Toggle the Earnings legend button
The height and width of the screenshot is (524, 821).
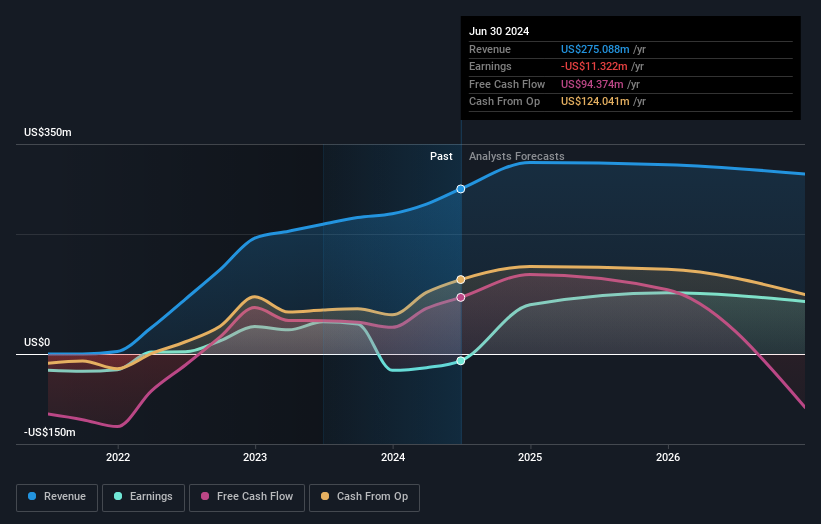[x=143, y=497]
